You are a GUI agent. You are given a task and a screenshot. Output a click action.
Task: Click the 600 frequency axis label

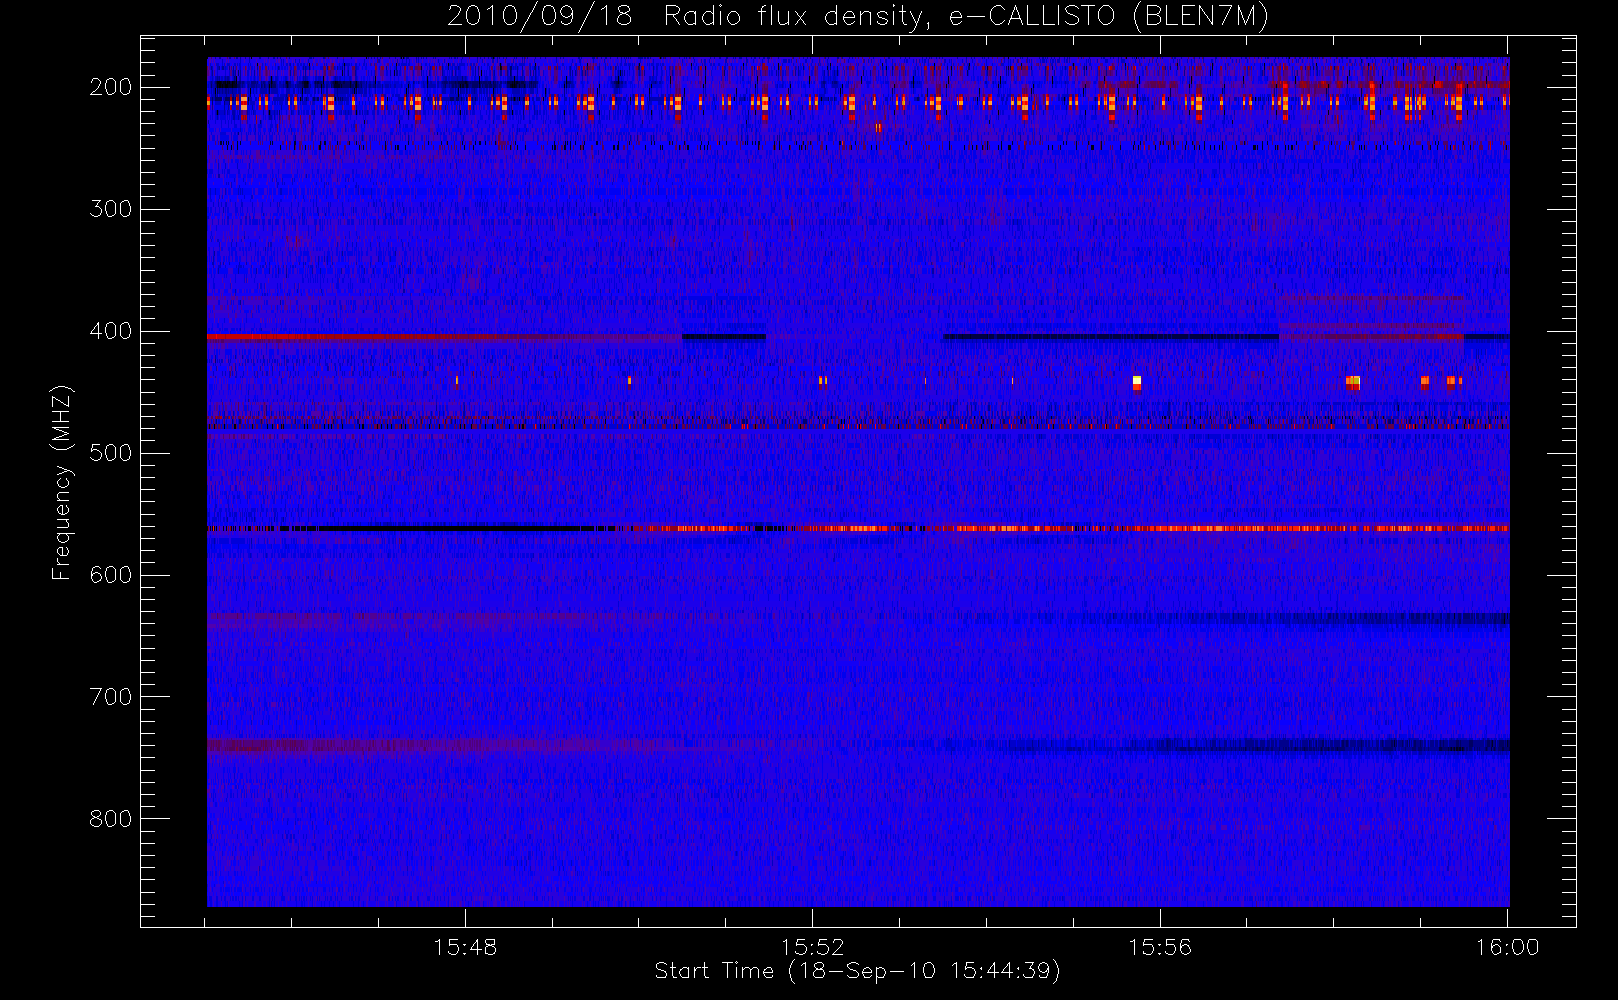pos(110,576)
